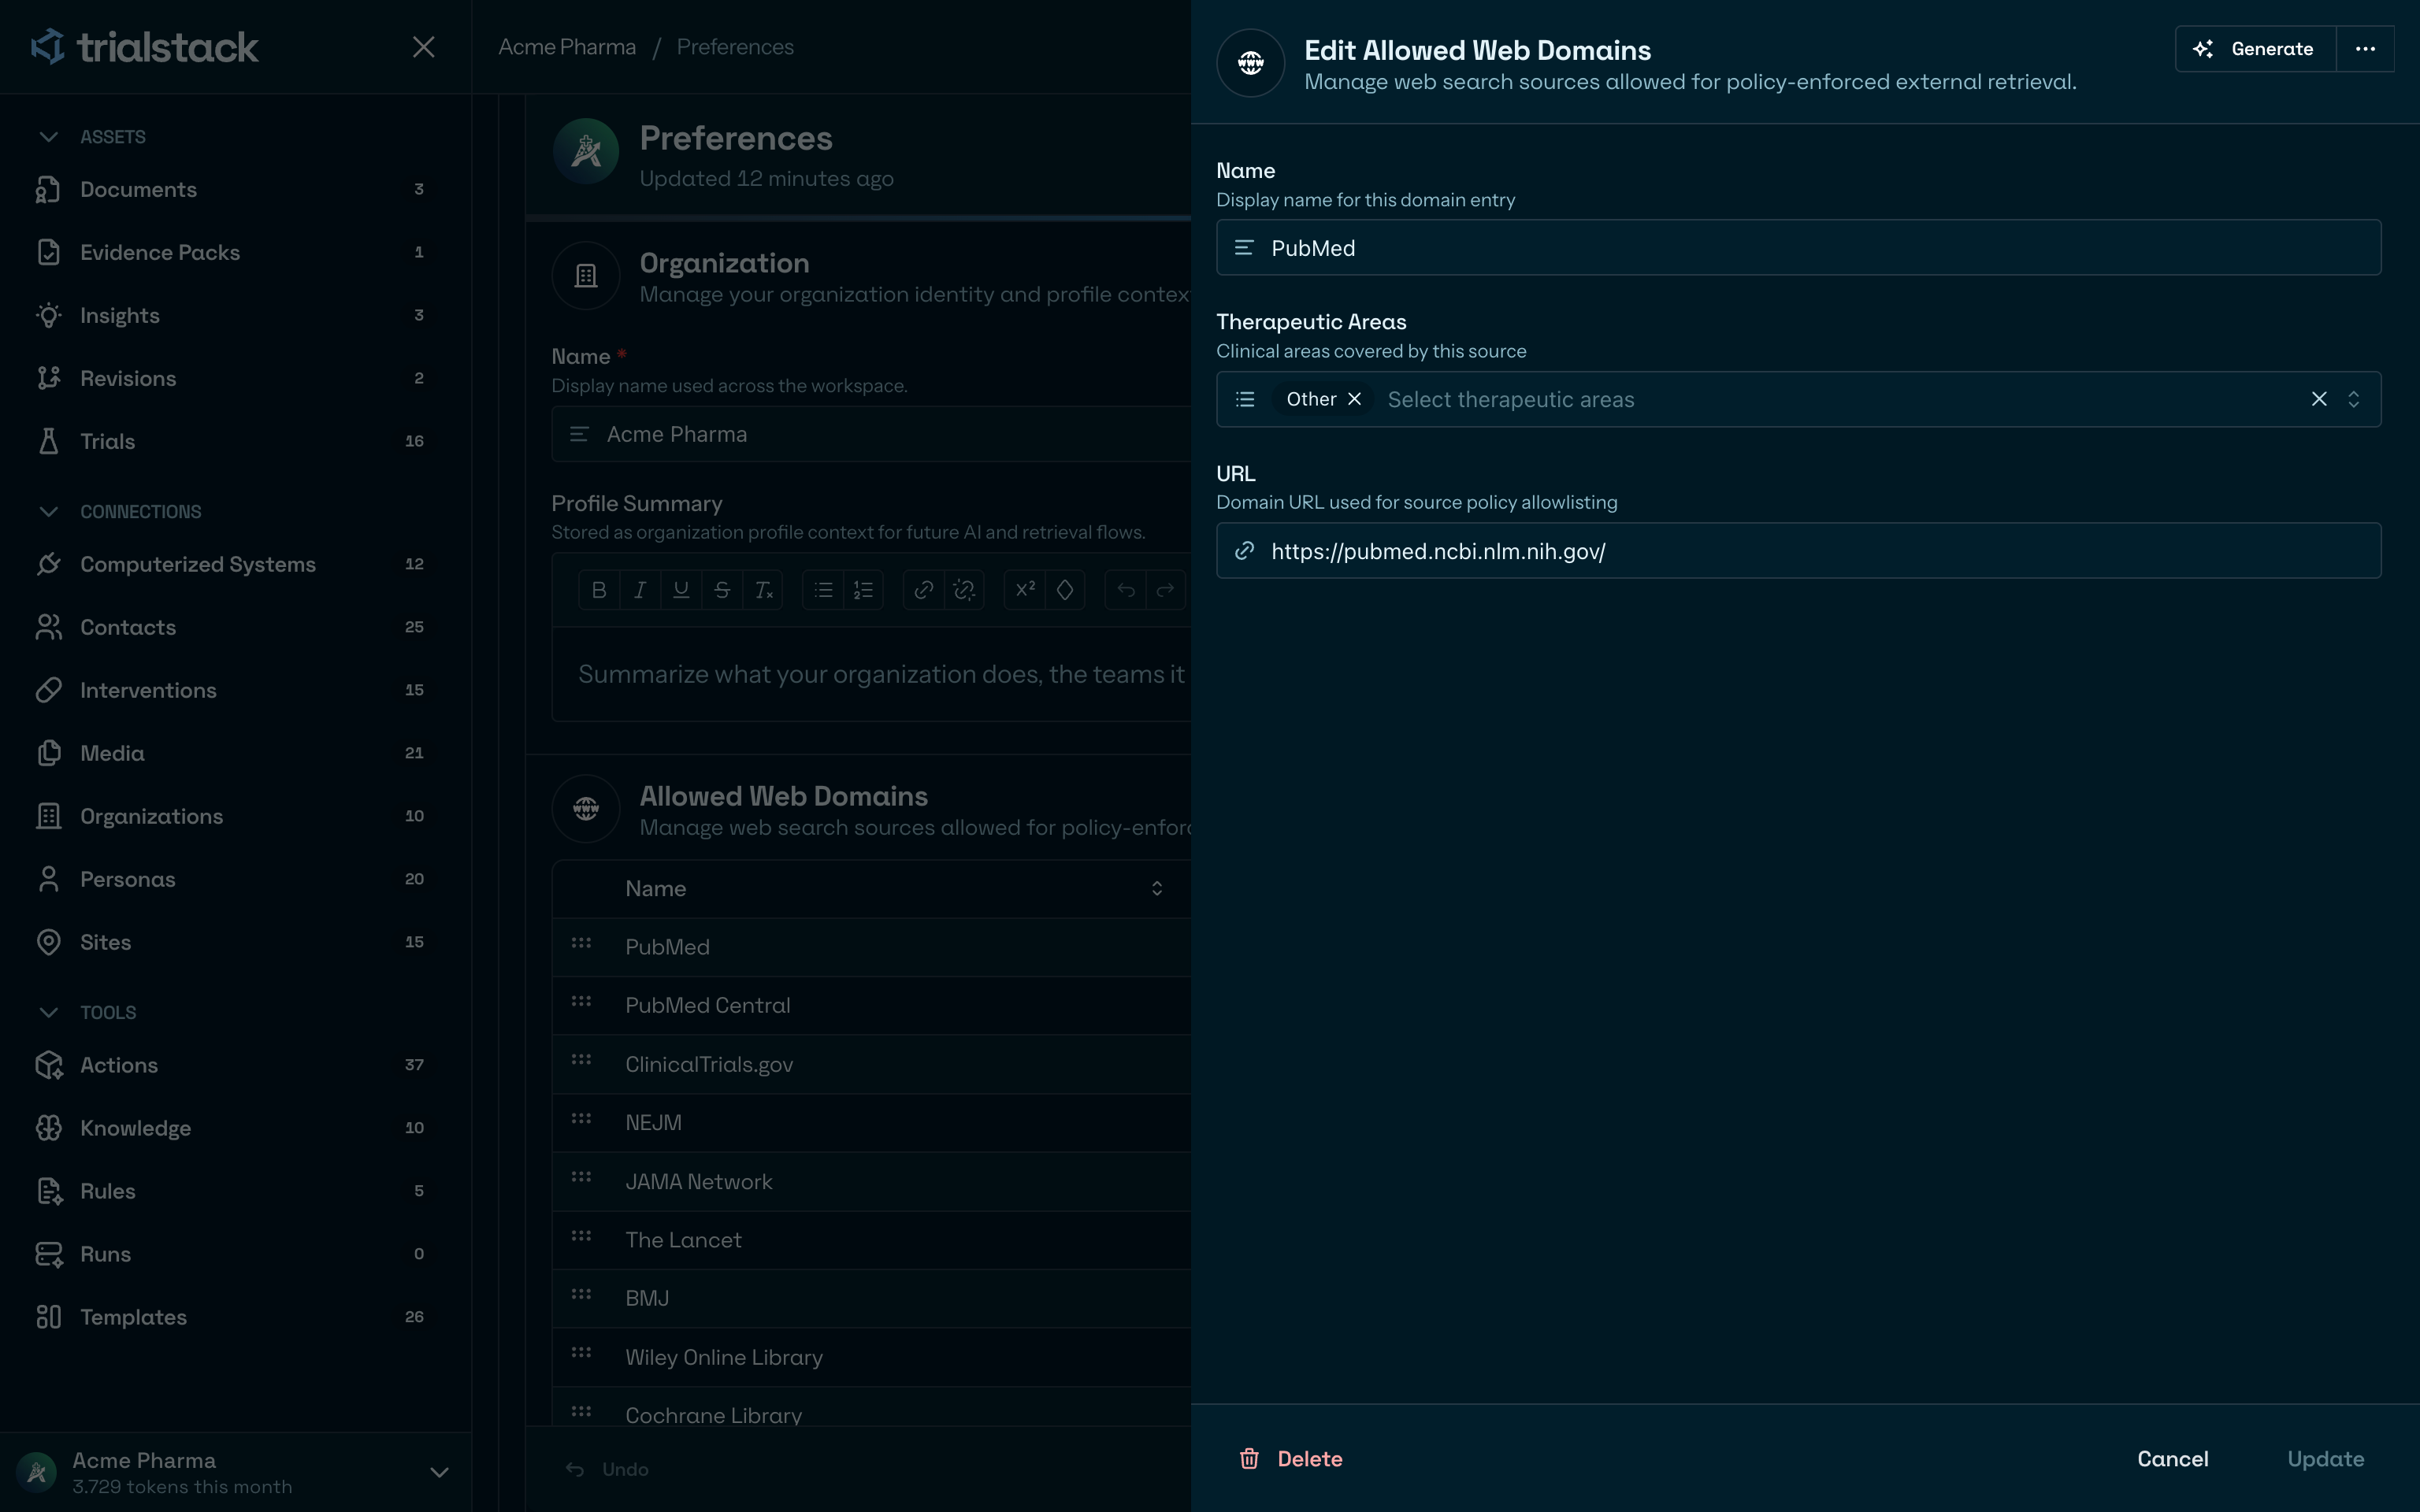Toggle bold formatting in Profile Summary
Viewport: 2420px width, 1512px height.
click(x=599, y=590)
